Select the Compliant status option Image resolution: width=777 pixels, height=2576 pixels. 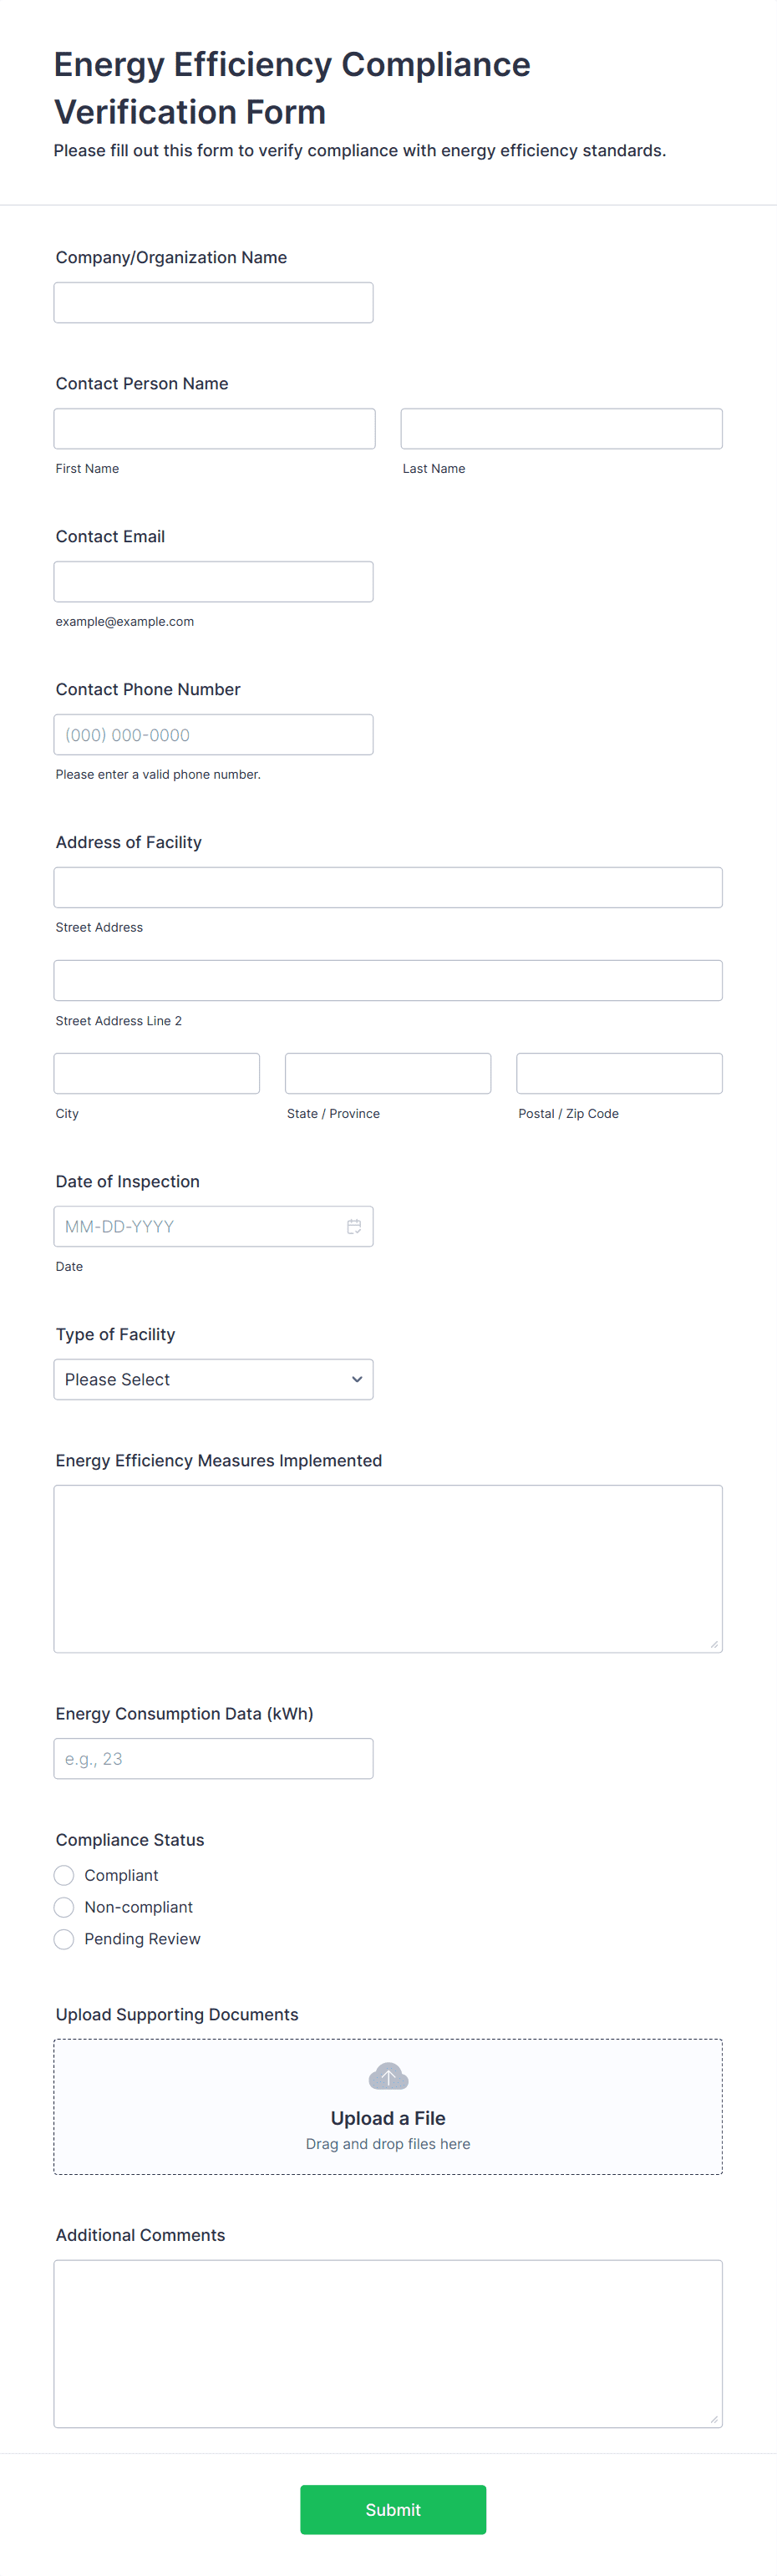[x=64, y=1875]
